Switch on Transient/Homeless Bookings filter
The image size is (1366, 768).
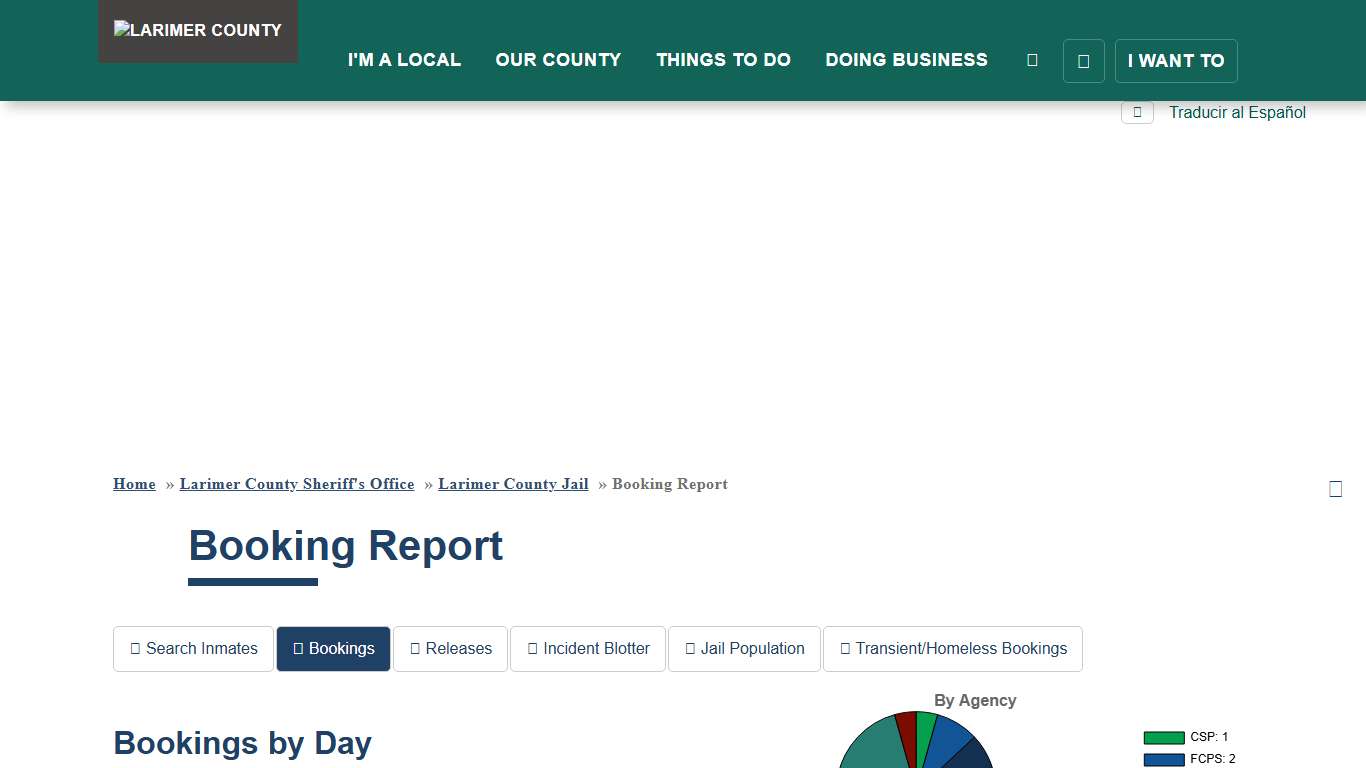(953, 648)
